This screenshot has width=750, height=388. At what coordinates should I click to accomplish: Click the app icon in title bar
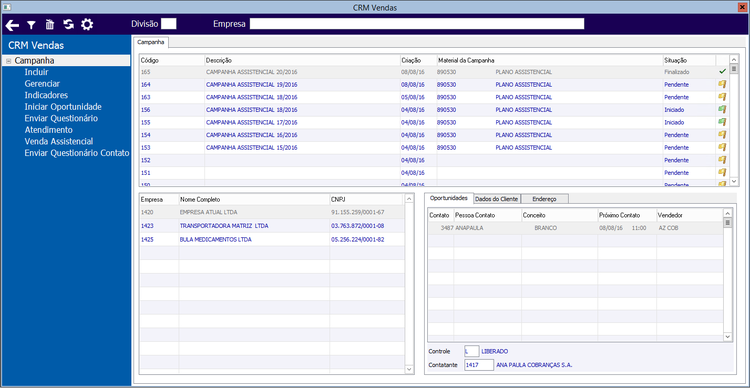[6, 7]
